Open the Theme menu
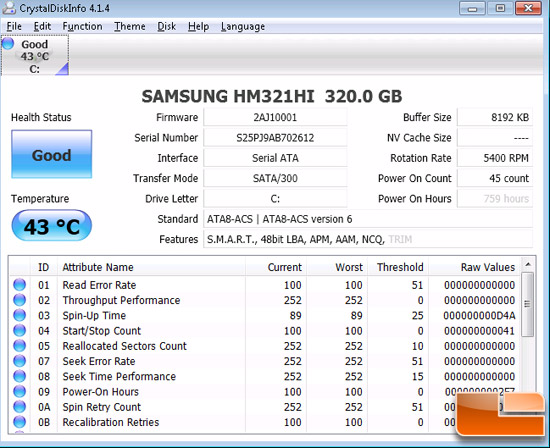 point(129,26)
